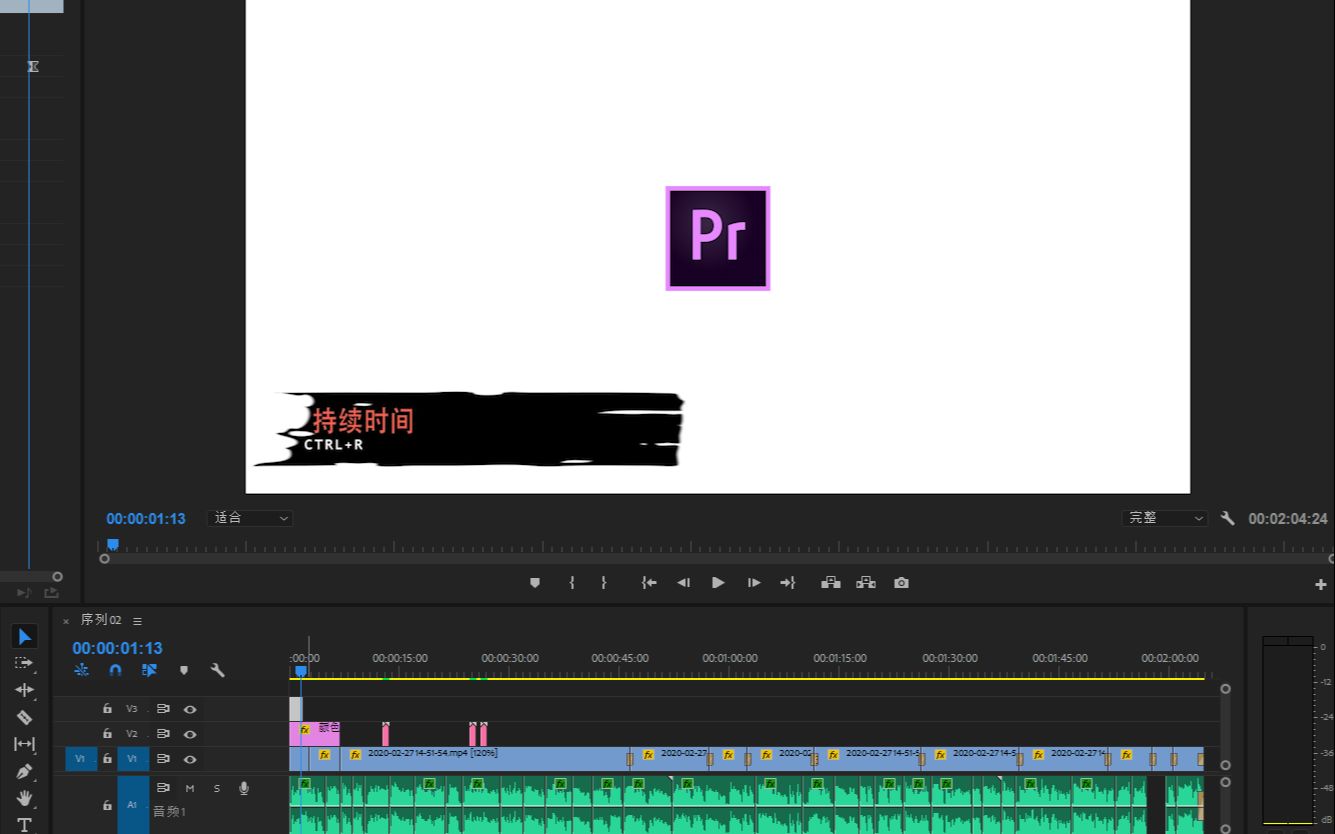Toggle lock on track V2
Screen dimensions: 1335x834
pyautogui.click(x=107, y=734)
